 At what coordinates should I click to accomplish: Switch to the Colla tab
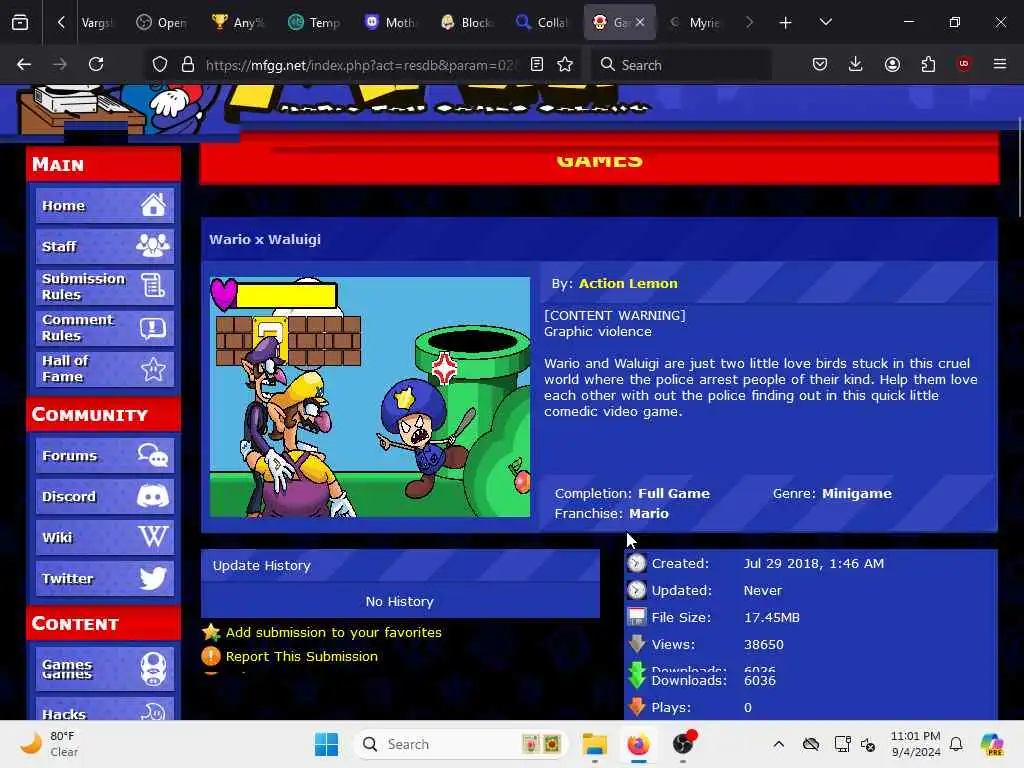pyautogui.click(x=542, y=22)
